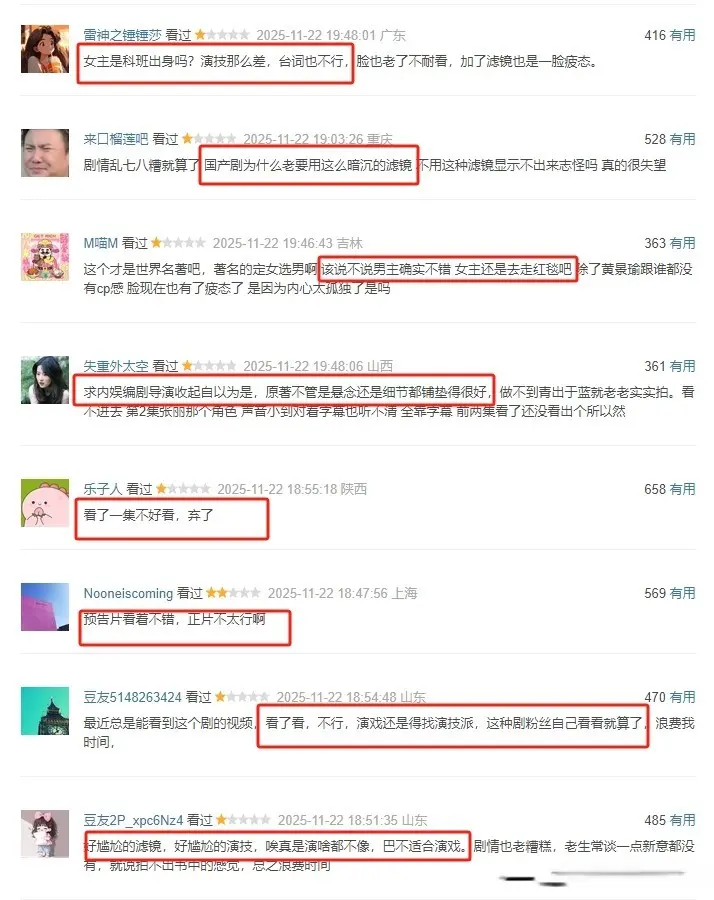Screen dimensions: 714x900
Task: Click 豆友2P_xpc6Nz4 avatar image
Action: point(45,833)
